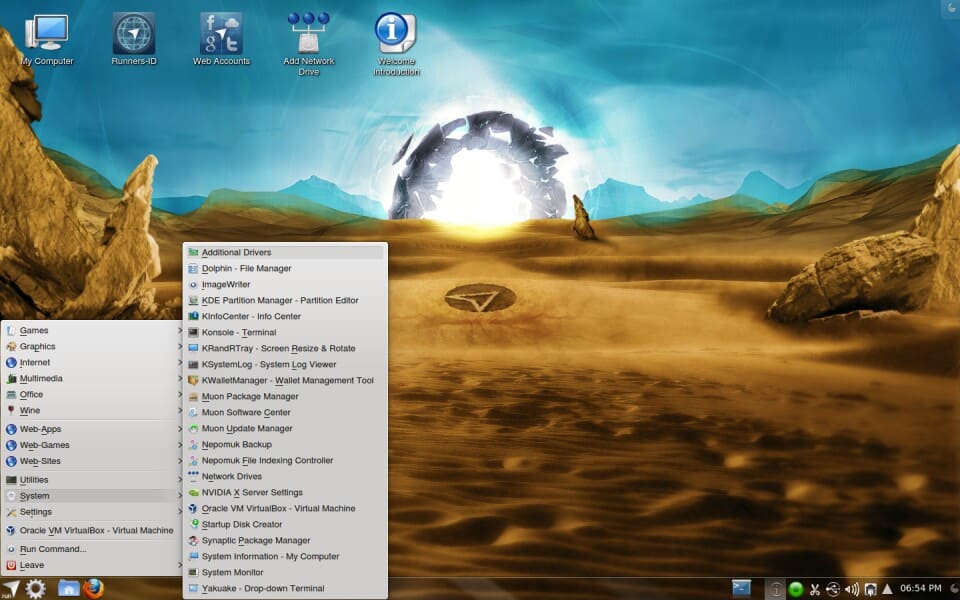
Task: Open KRandRTray Screen Resize & Rotate
Action: [x=285, y=348]
